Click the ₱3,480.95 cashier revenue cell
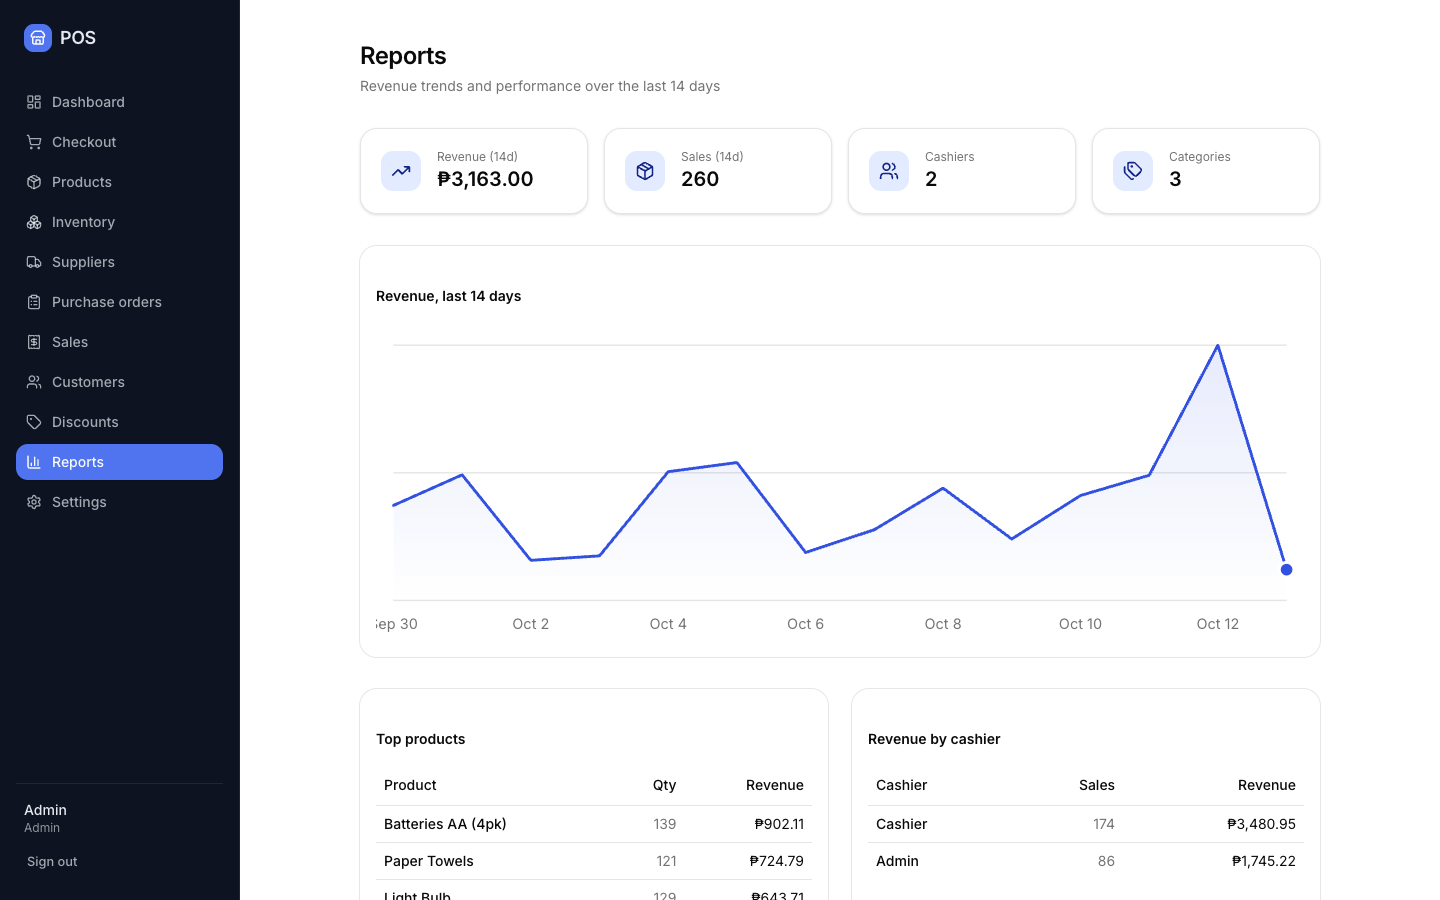The image size is (1440, 900). click(x=1261, y=824)
